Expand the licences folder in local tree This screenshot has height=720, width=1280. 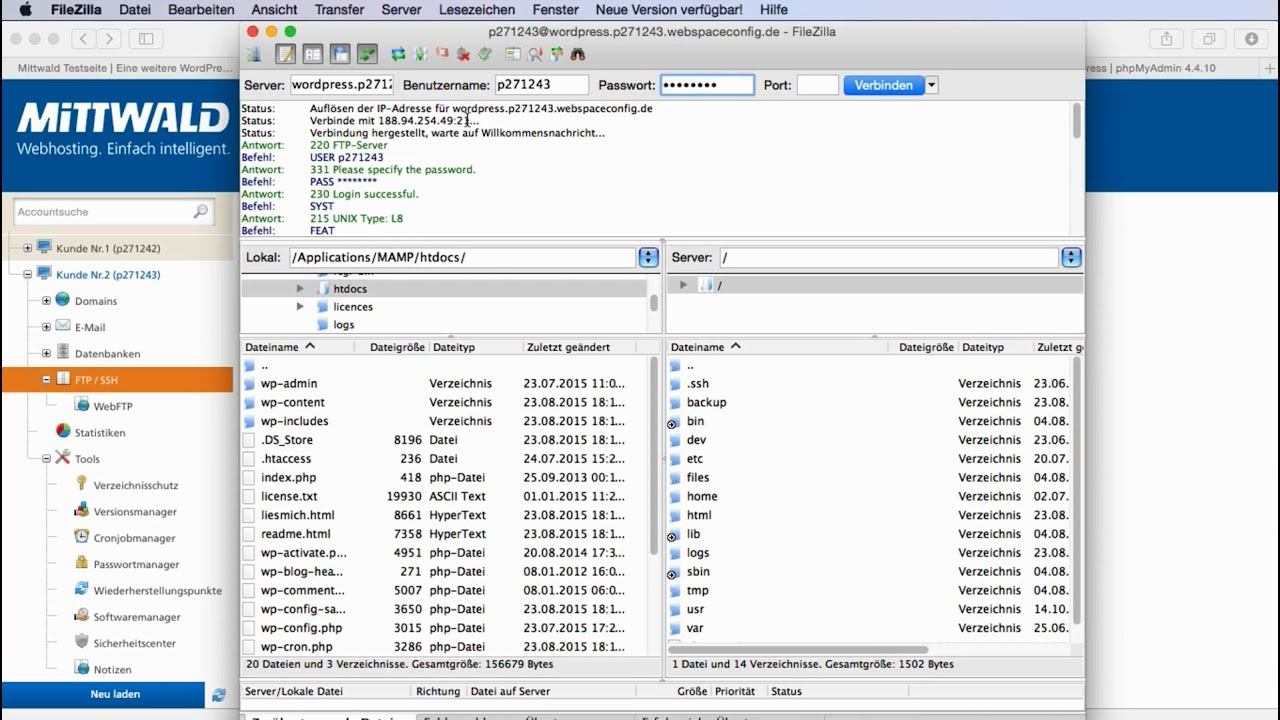[x=300, y=306]
